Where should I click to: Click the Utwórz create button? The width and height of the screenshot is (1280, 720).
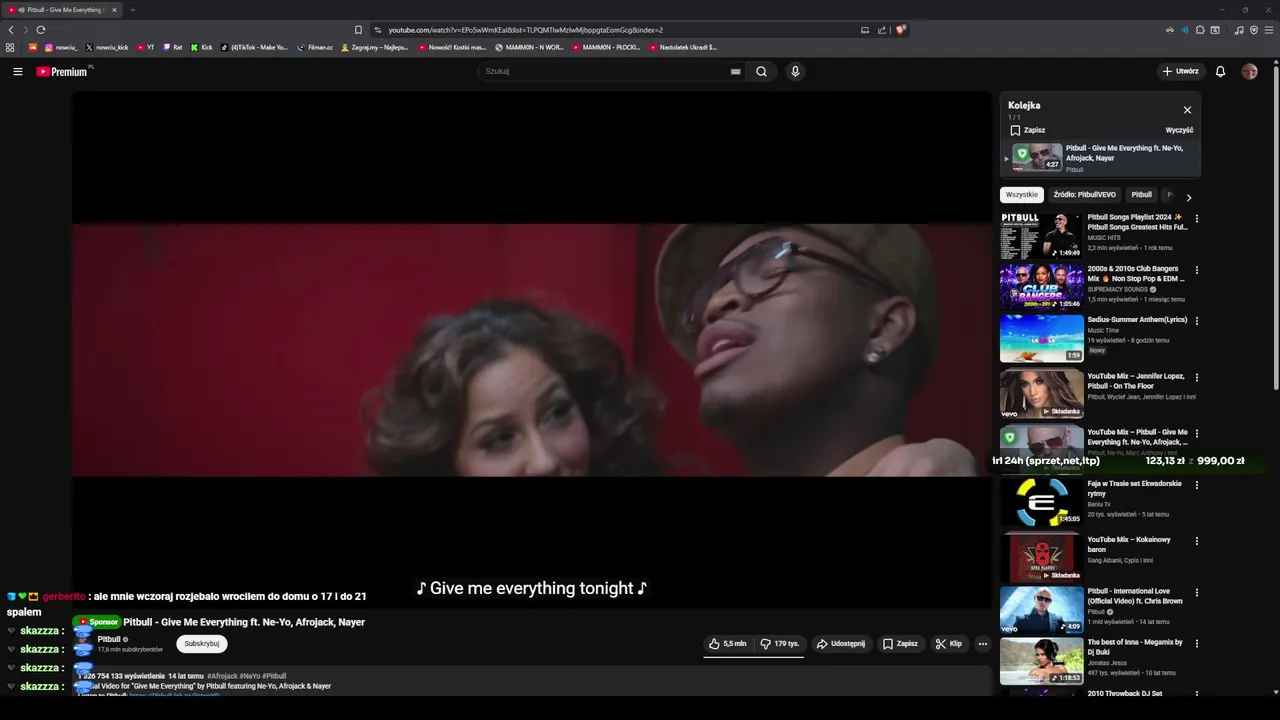(1180, 71)
